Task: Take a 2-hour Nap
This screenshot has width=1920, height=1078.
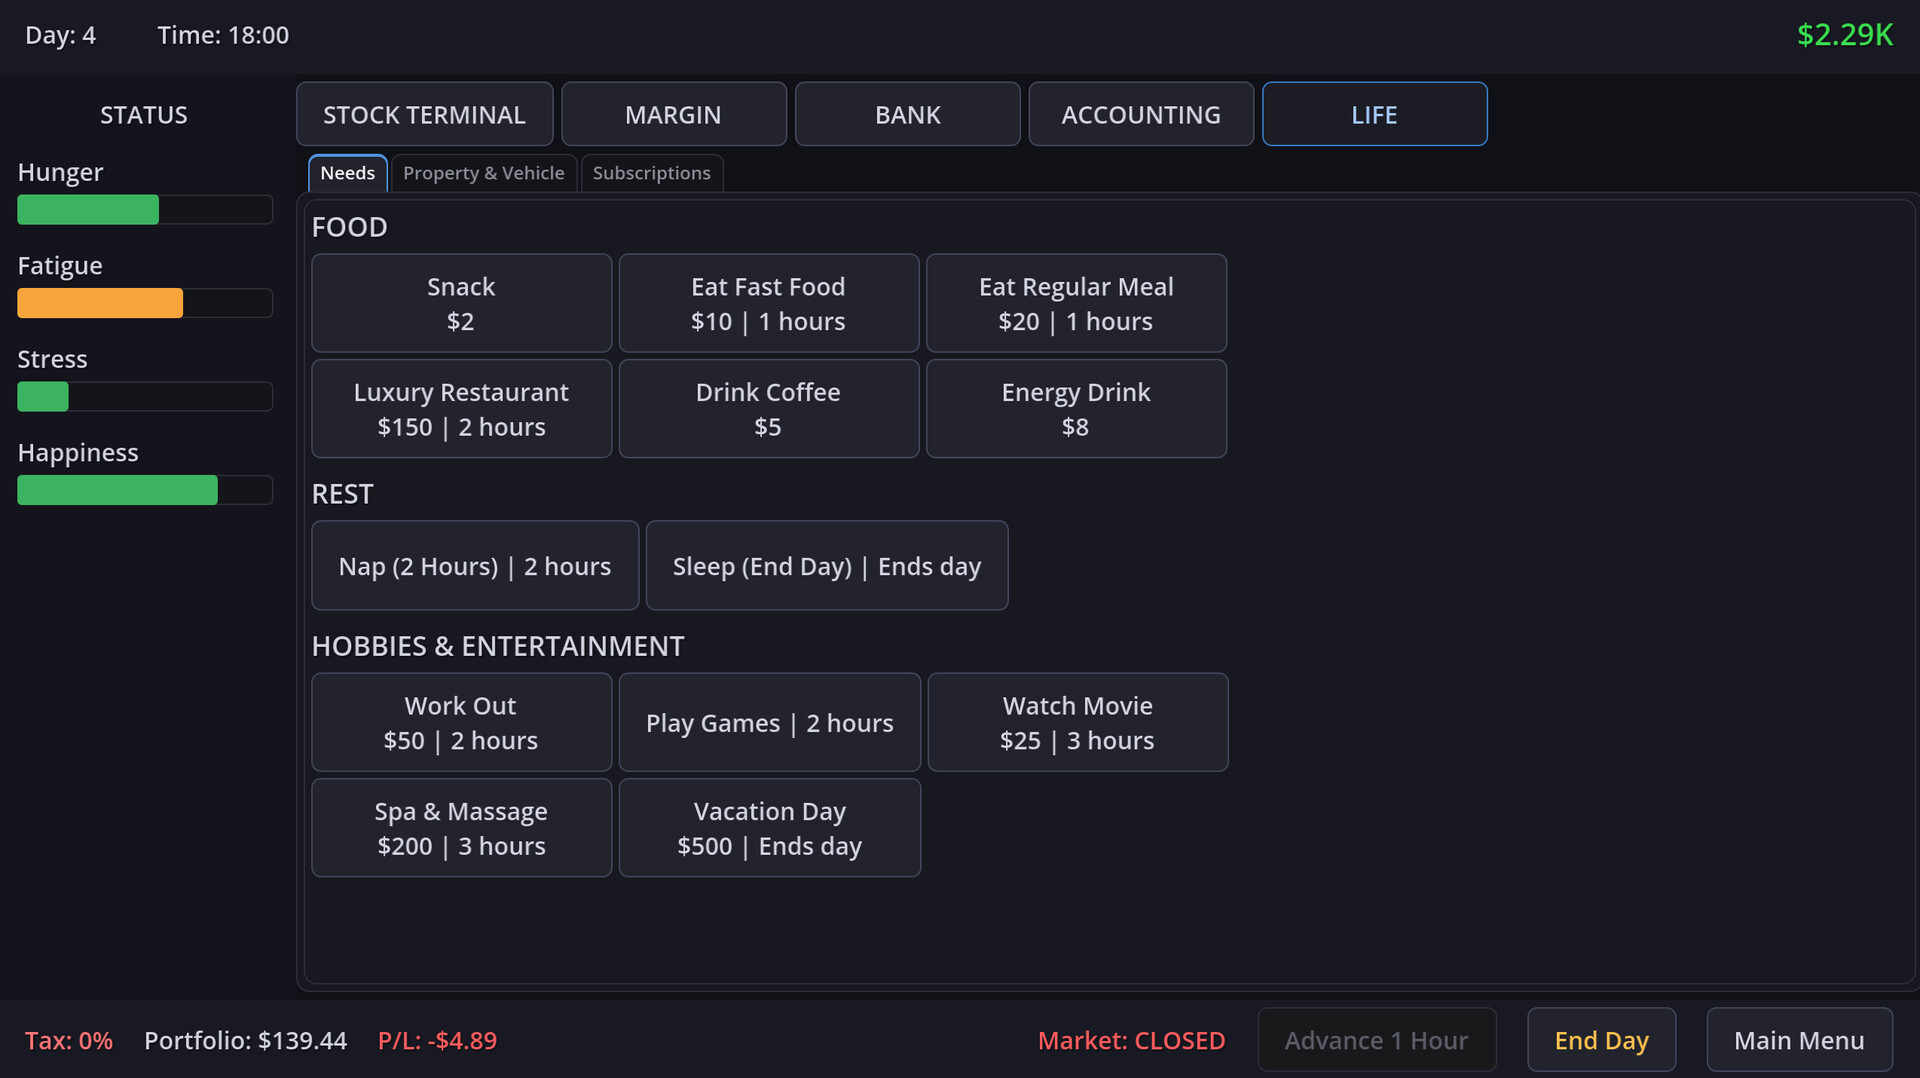Action: [x=474, y=566]
